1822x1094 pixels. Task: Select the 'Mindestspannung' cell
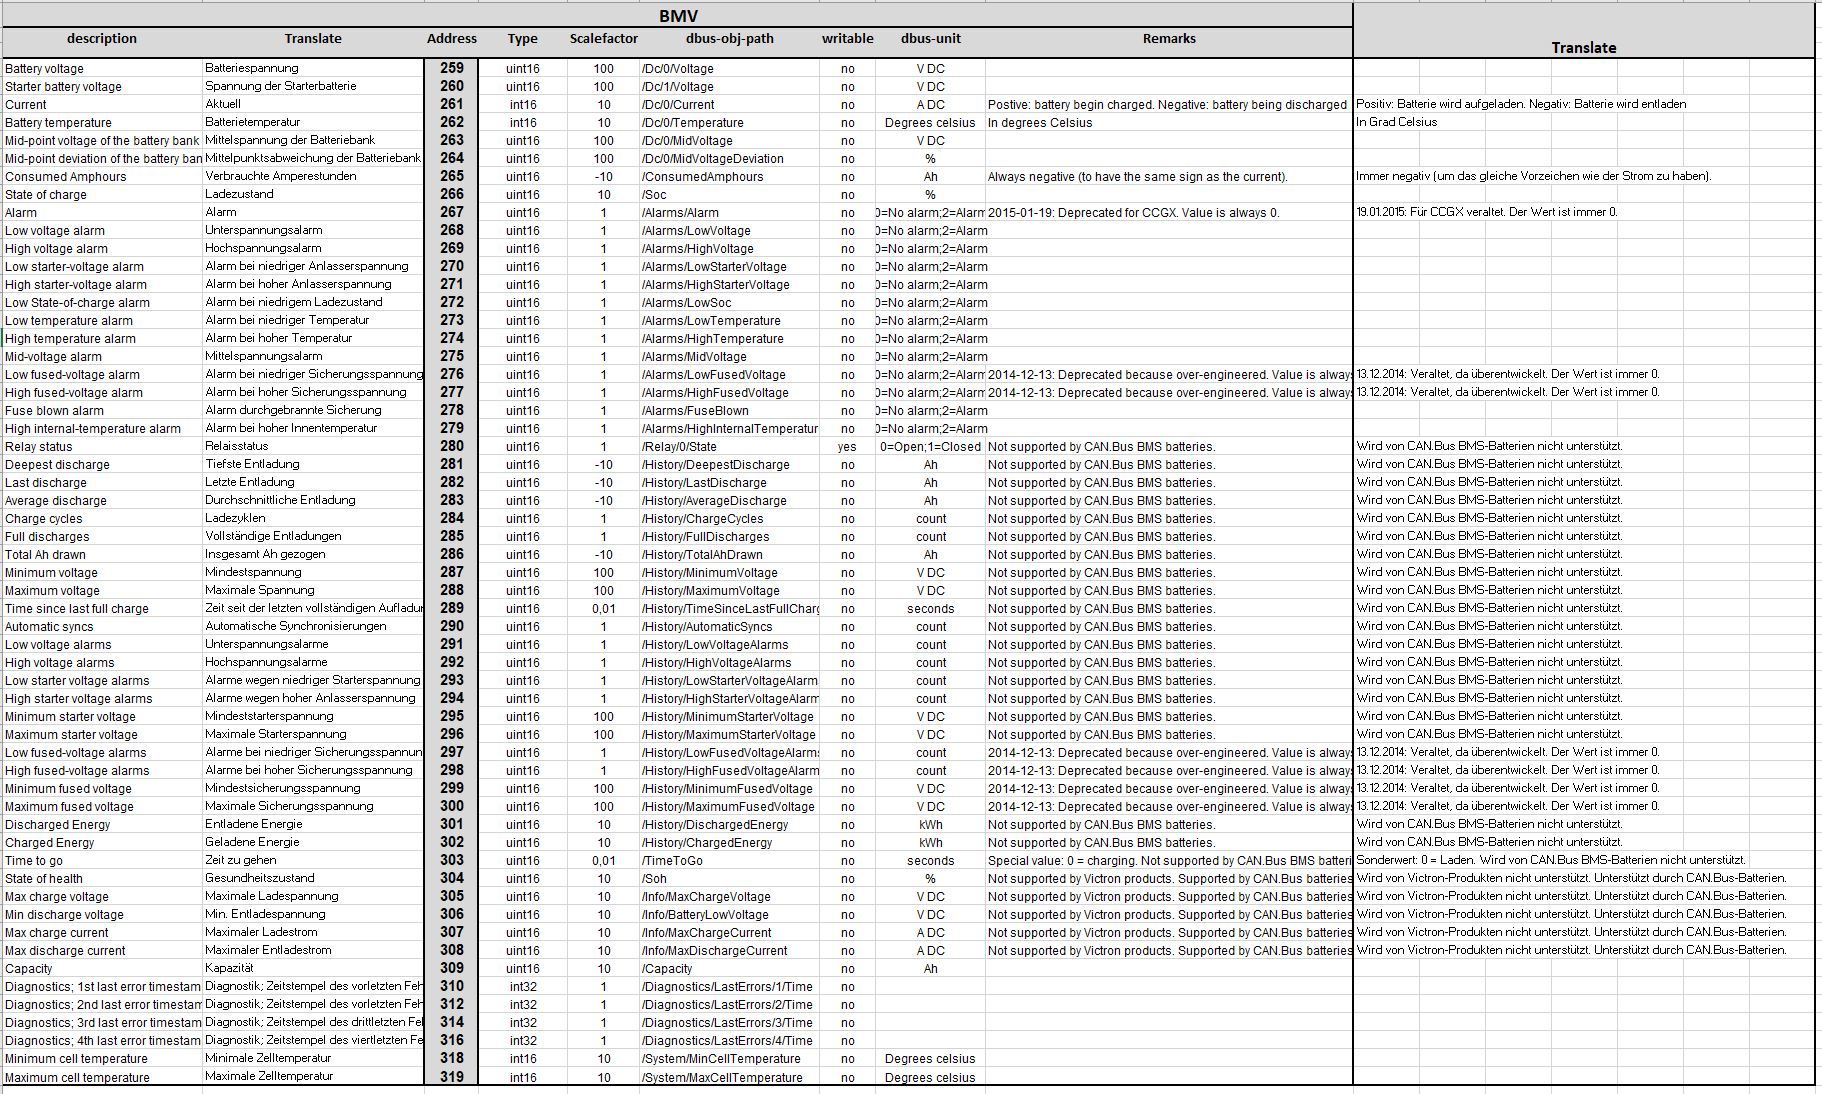pos(313,573)
